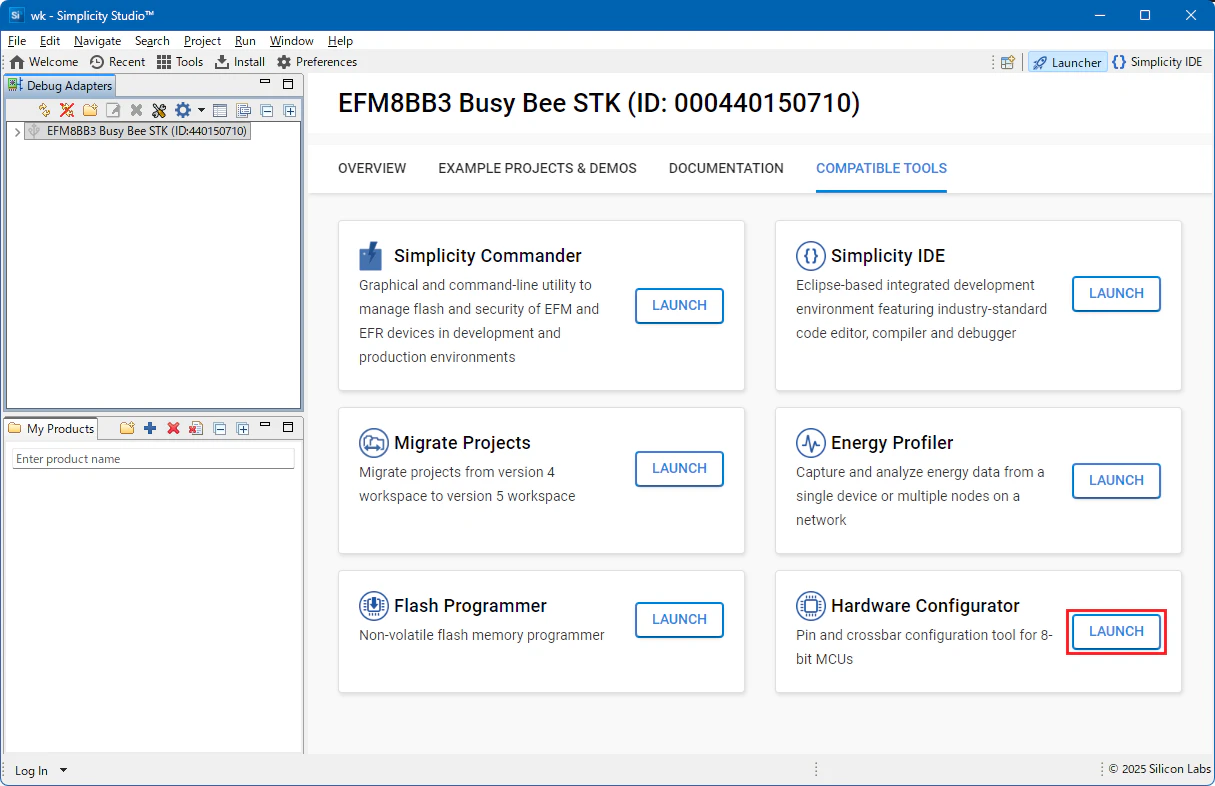The height and width of the screenshot is (786, 1215).
Task: Click the Flash Programmer chip icon
Action: 373,606
